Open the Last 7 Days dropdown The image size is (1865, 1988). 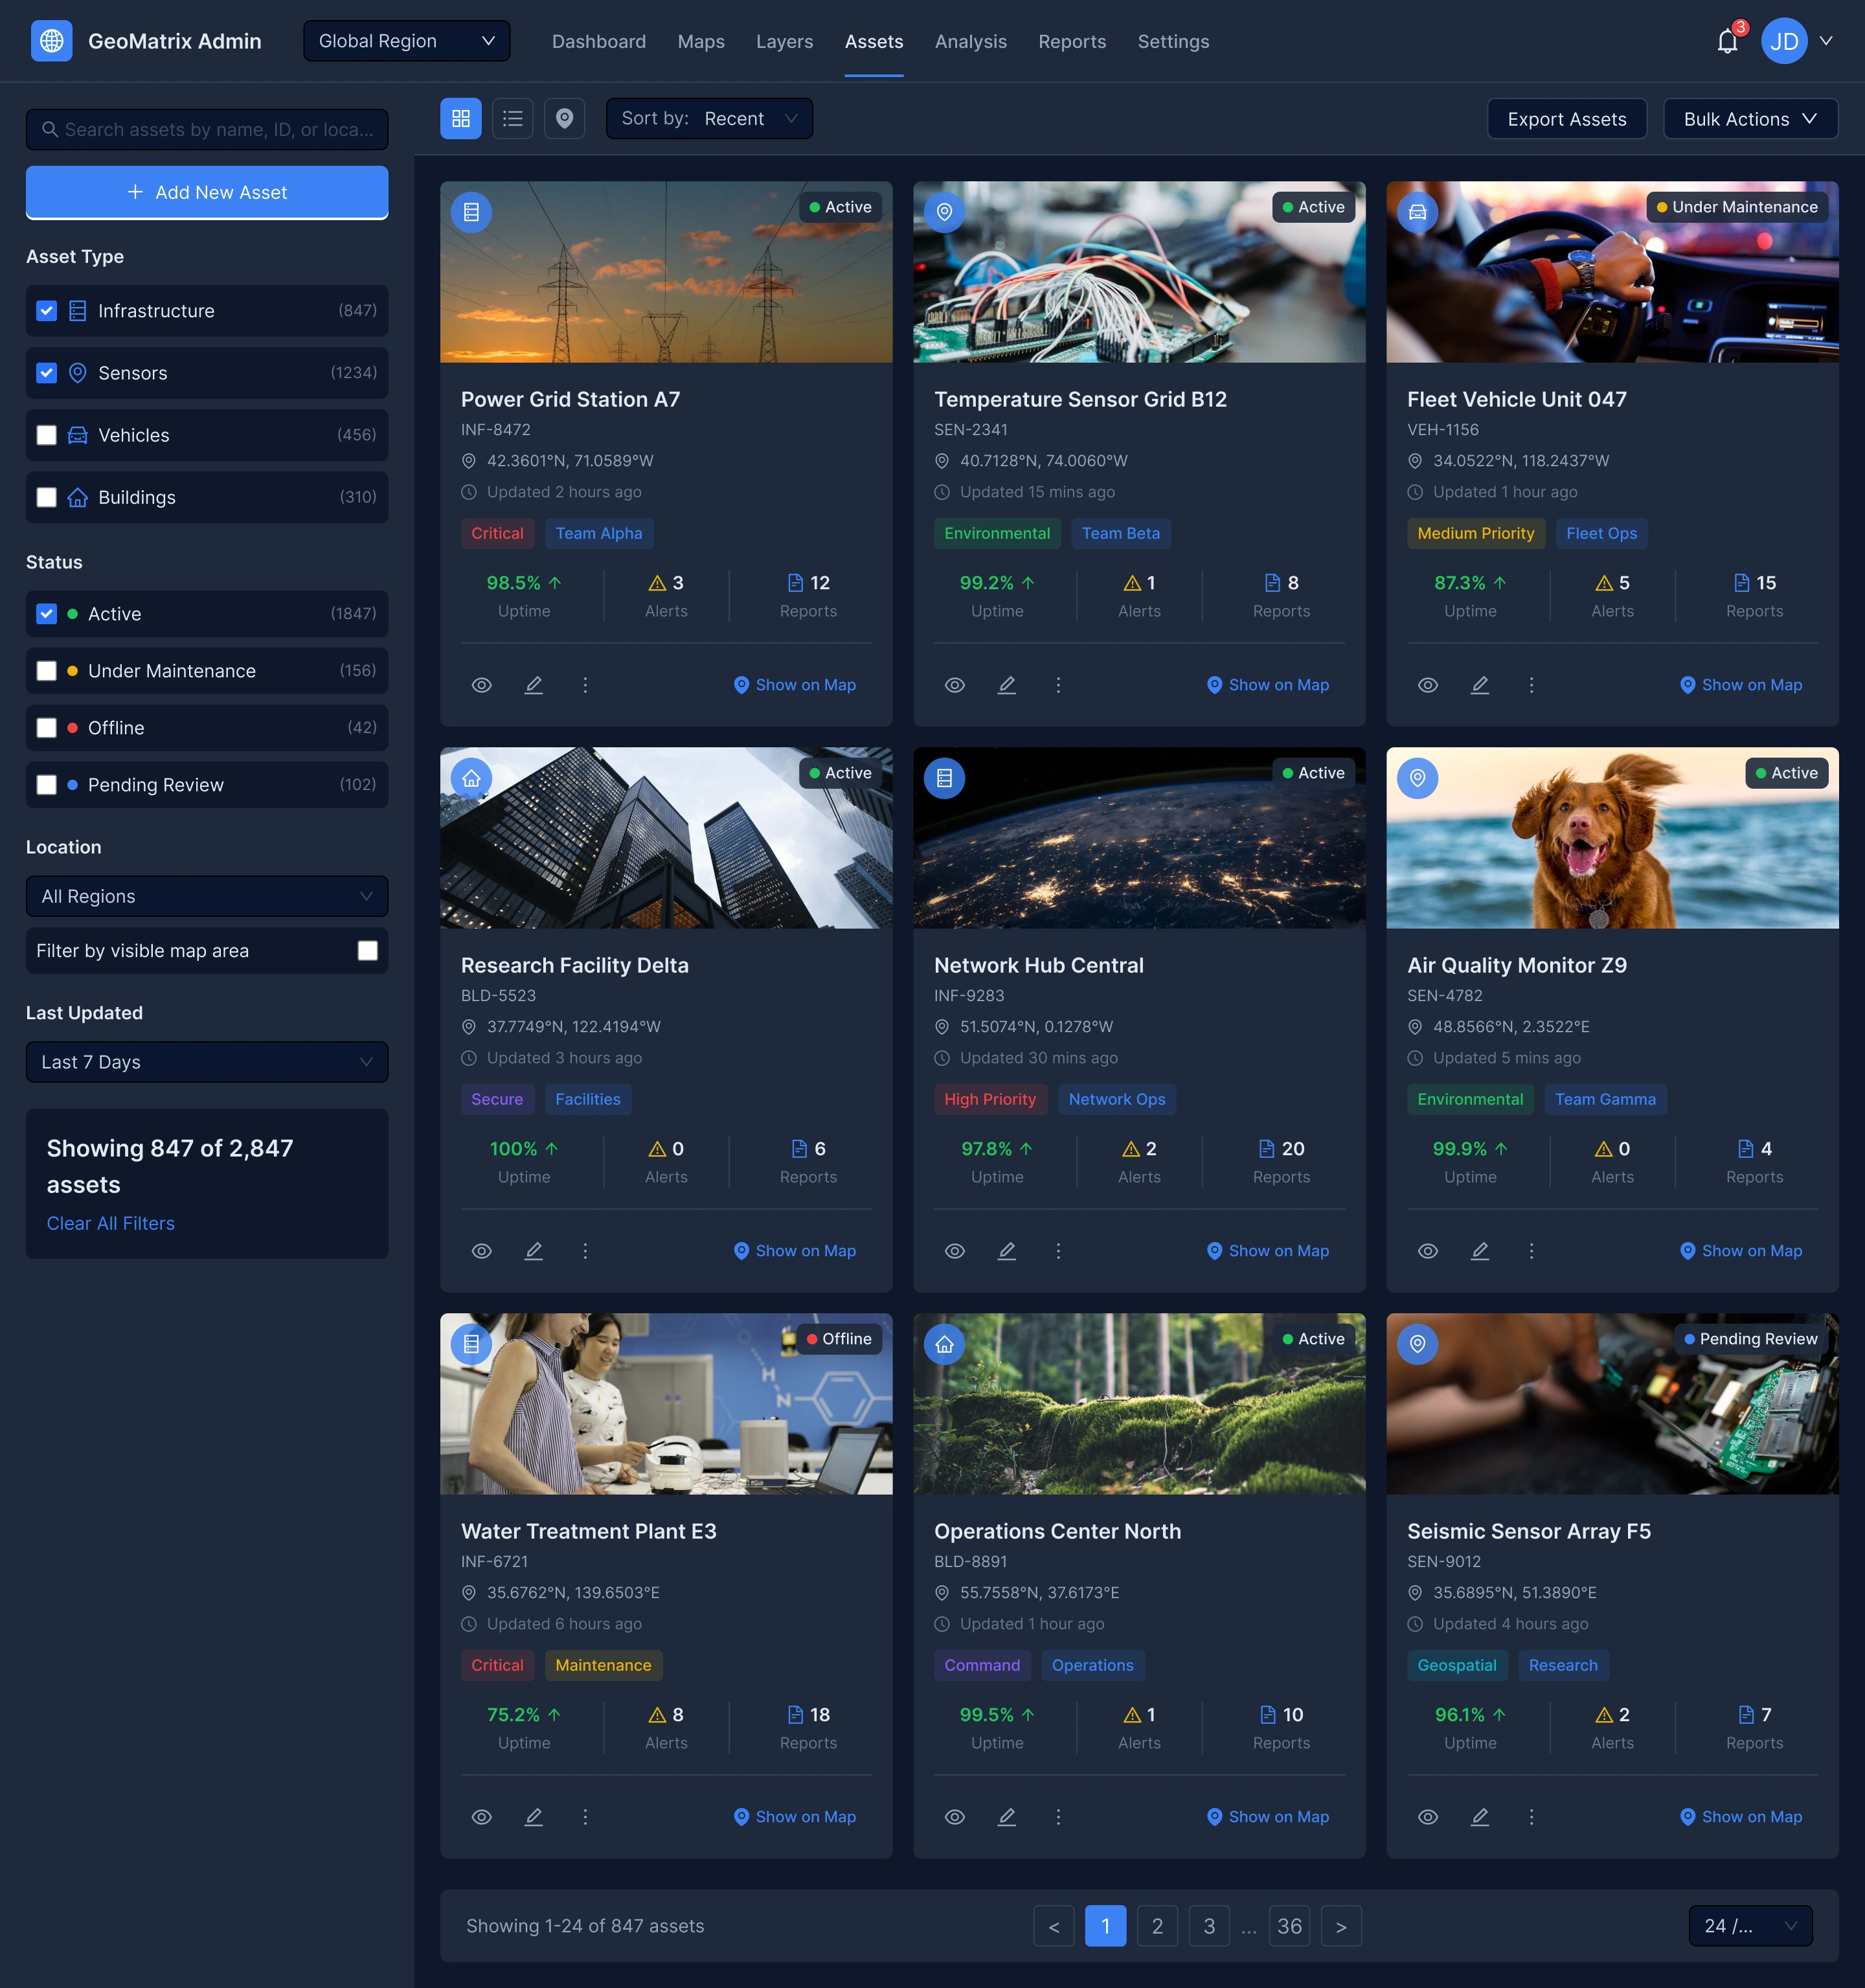(207, 1062)
